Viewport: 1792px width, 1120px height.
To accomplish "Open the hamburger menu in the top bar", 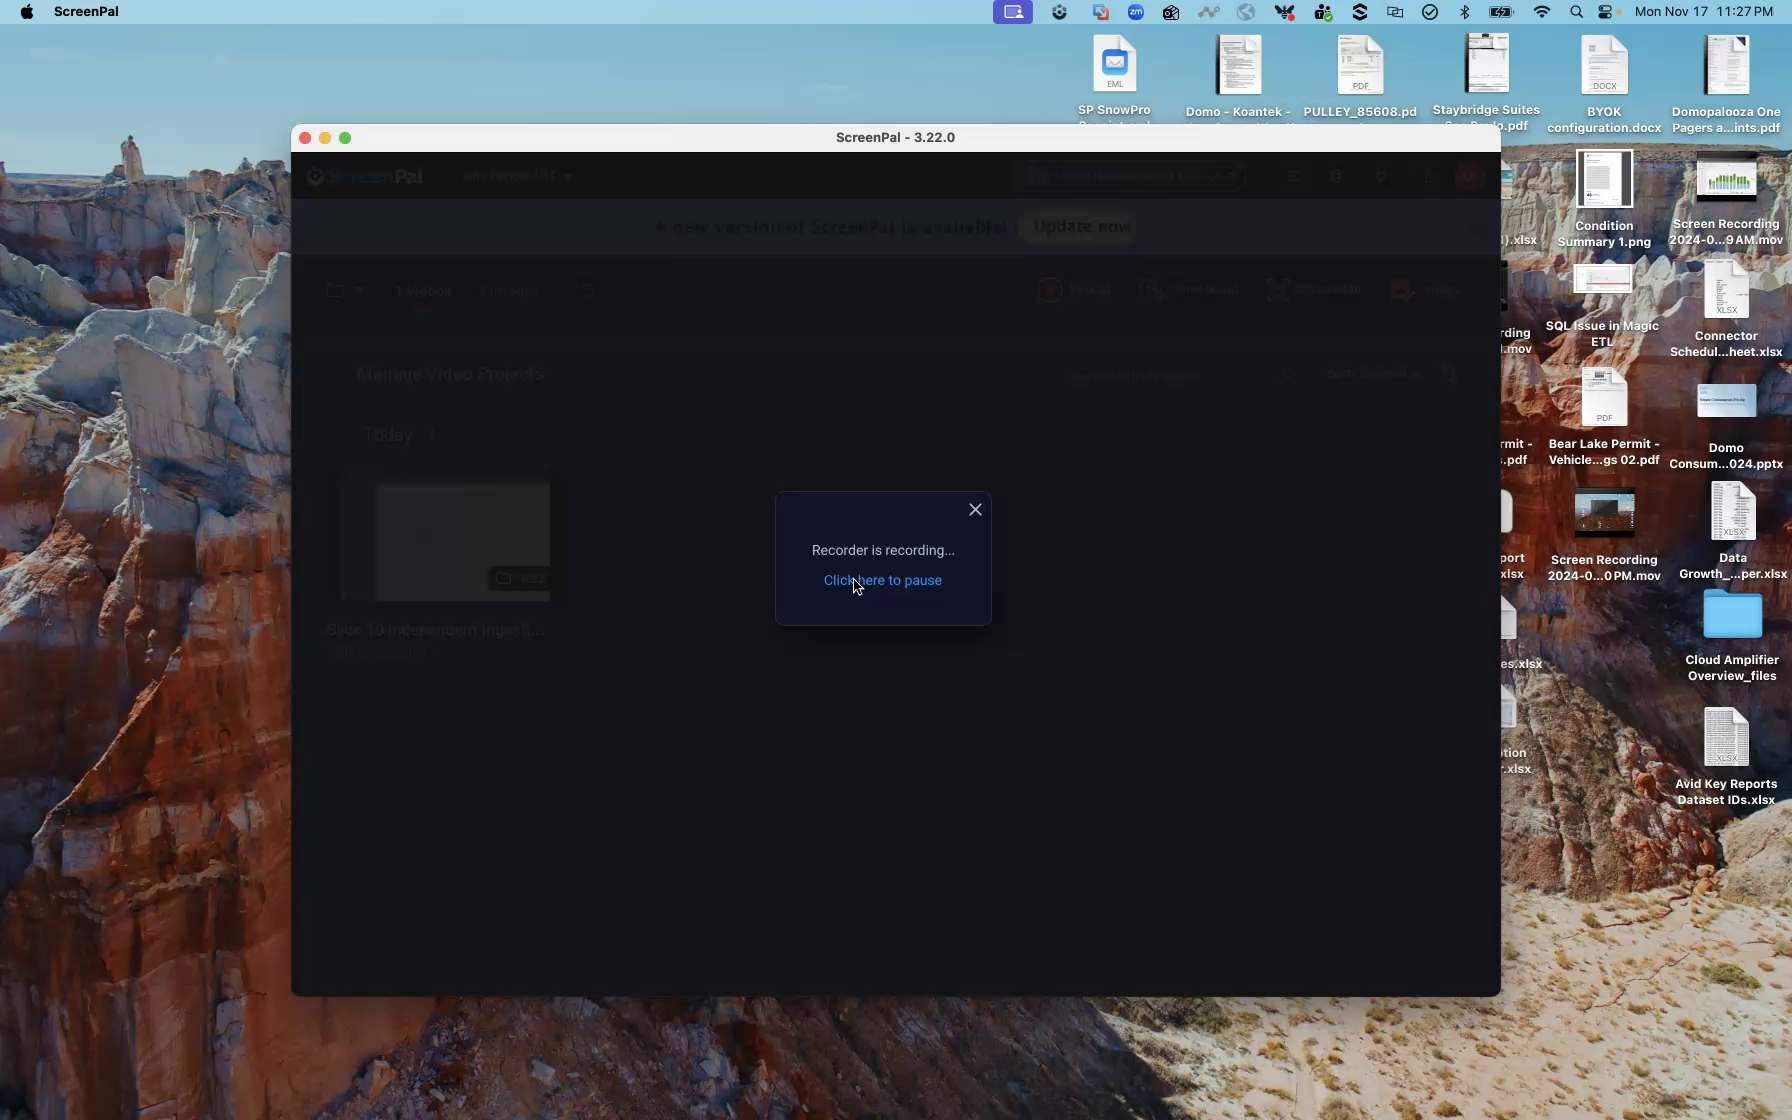I will (x=1294, y=176).
